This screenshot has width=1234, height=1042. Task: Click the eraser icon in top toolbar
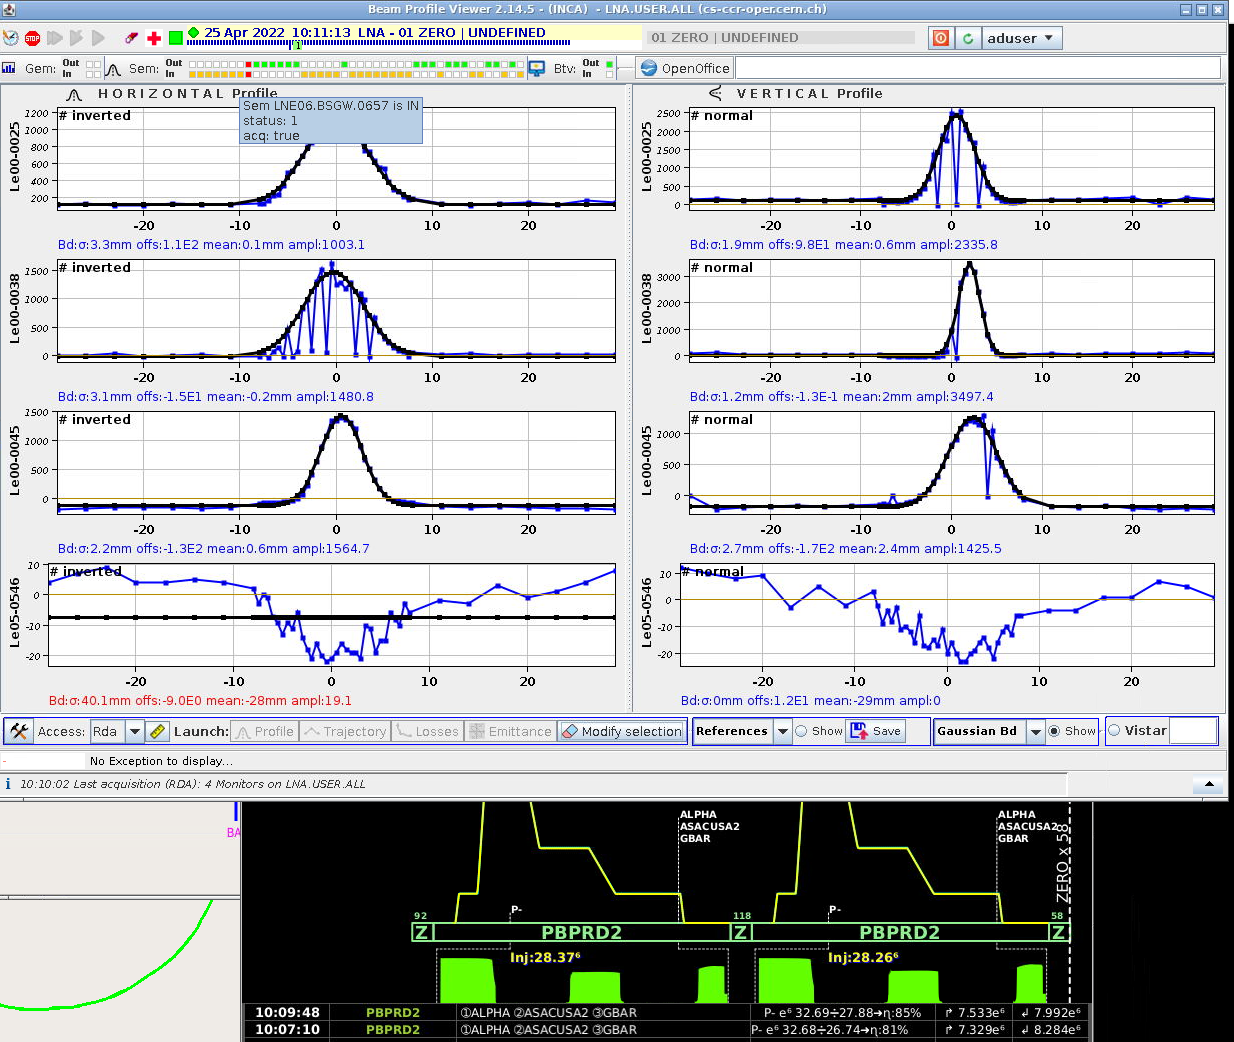(131, 38)
